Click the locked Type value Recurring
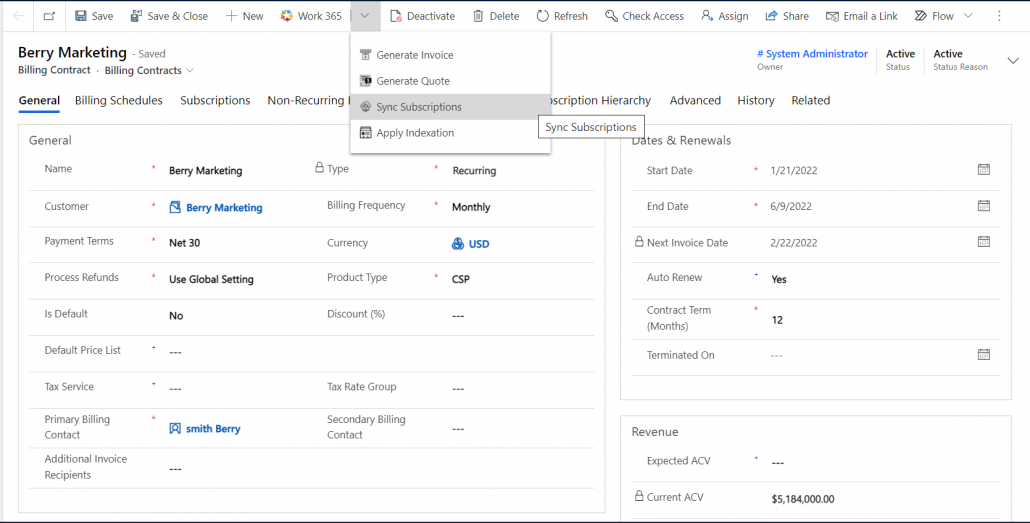The height and width of the screenshot is (523, 1030). [x=474, y=170]
